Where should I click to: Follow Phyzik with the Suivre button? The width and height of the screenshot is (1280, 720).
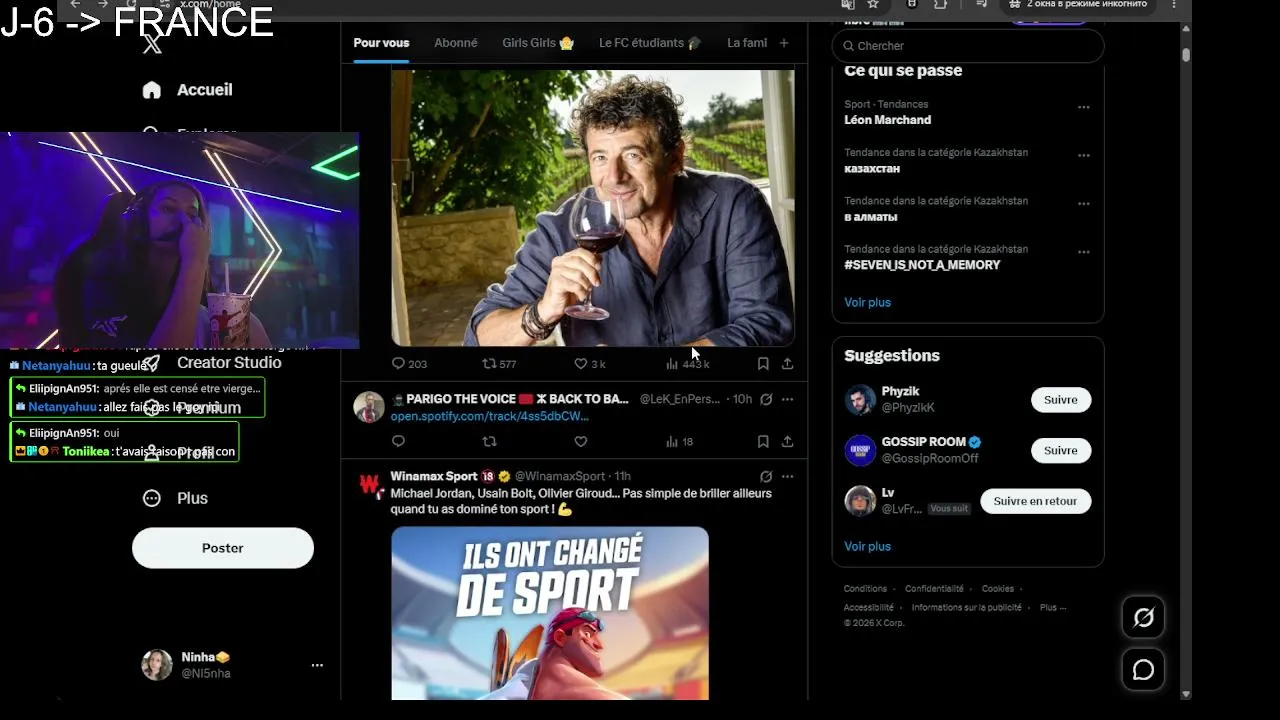(x=1061, y=400)
